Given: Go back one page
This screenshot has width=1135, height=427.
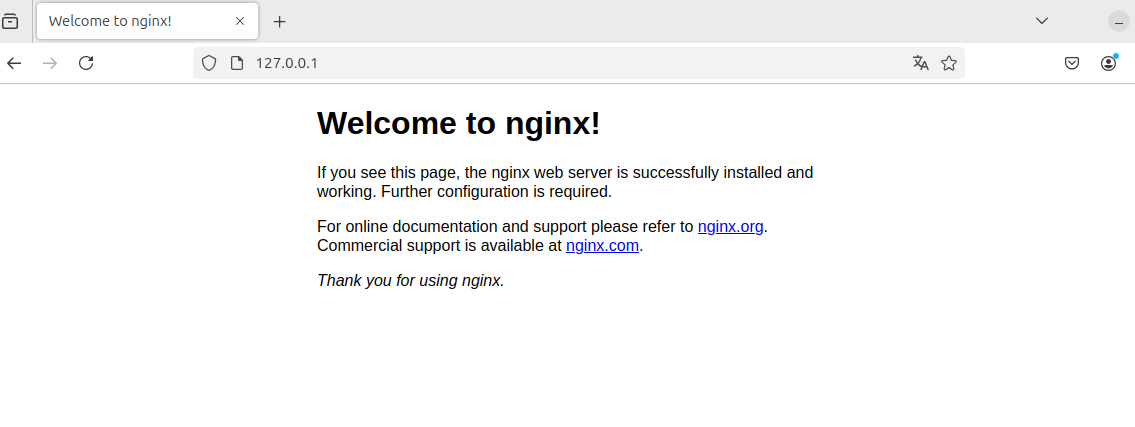Looking at the screenshot, I should [x=14, y=63].
